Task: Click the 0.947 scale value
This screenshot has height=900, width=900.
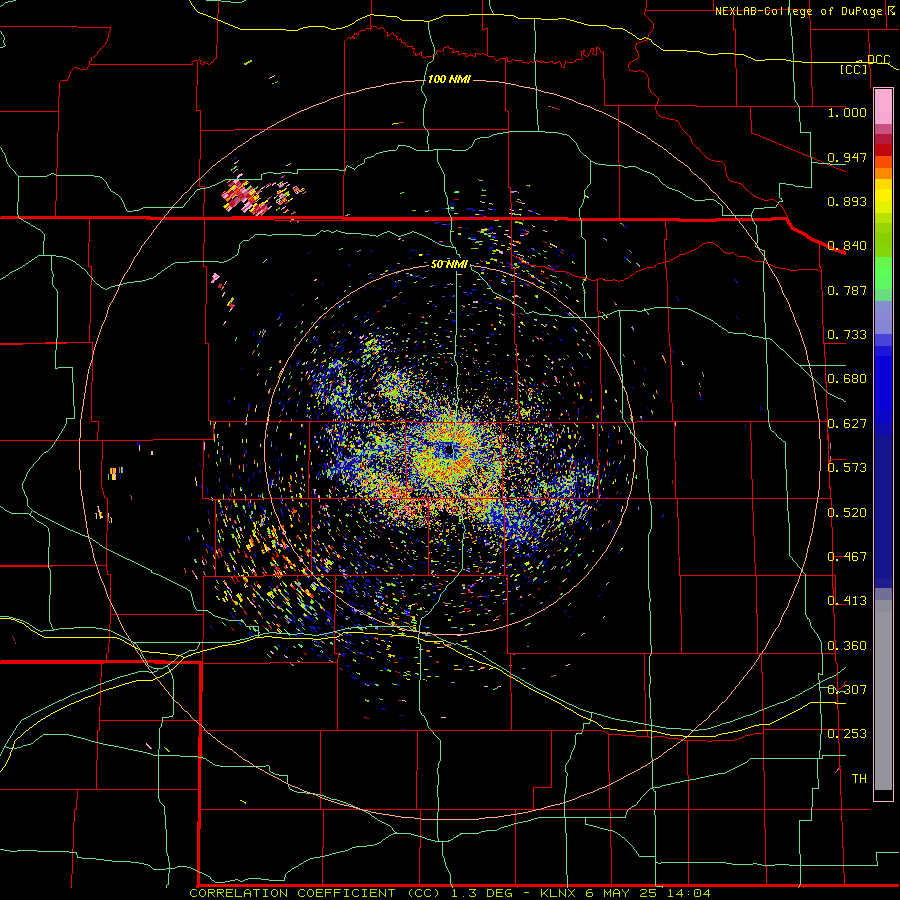Action: click(x=847, y=157)
